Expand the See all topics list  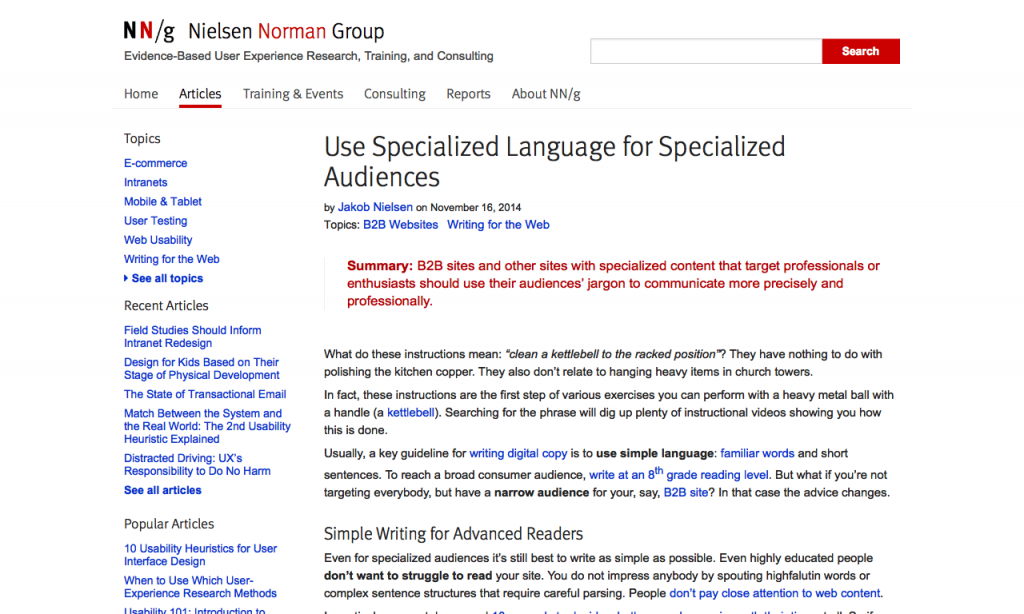163,278
